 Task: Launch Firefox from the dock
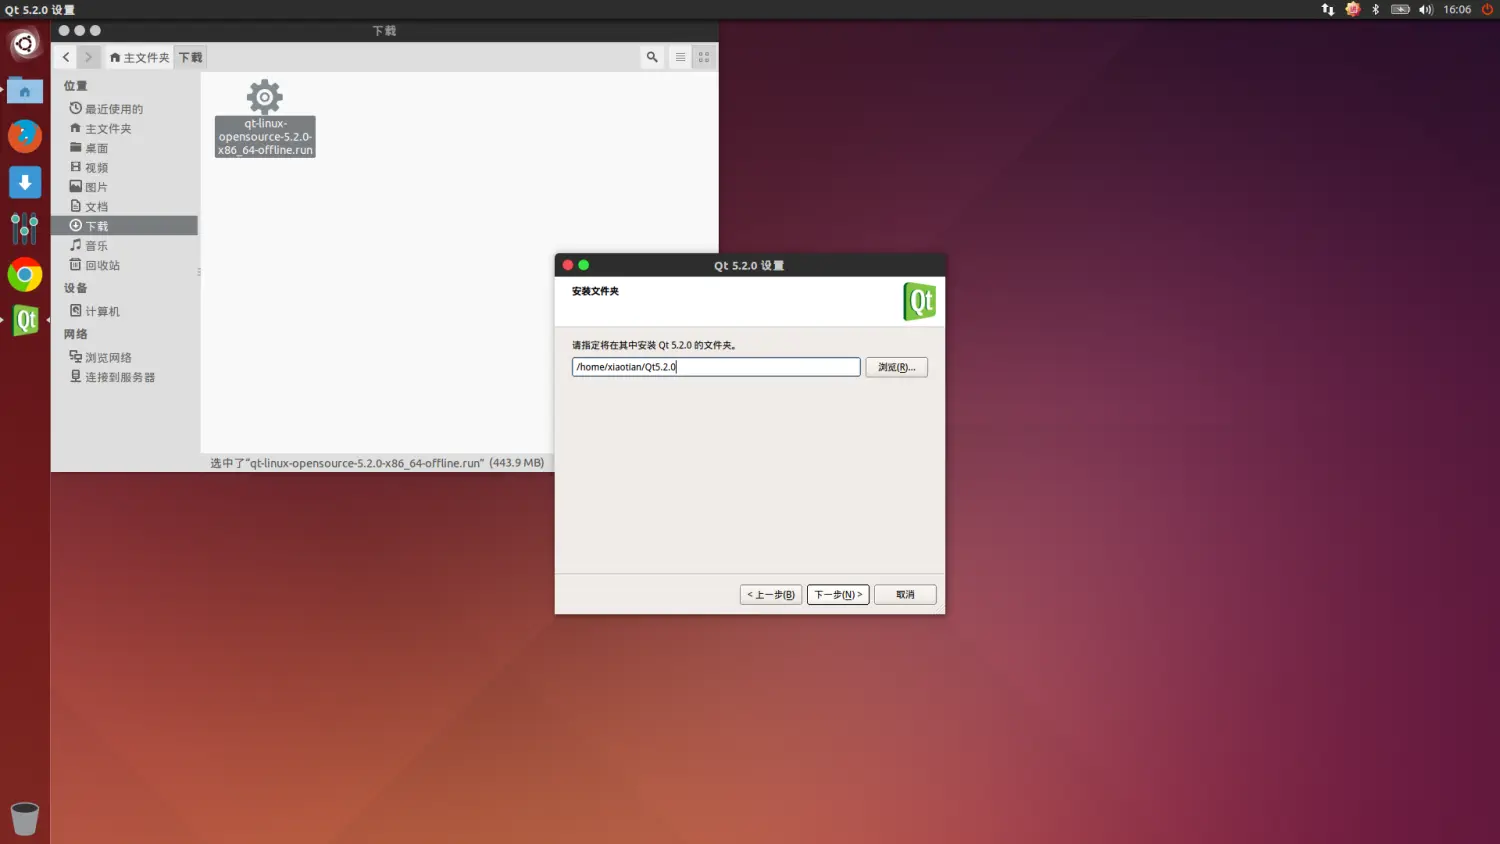pos(25,136)
